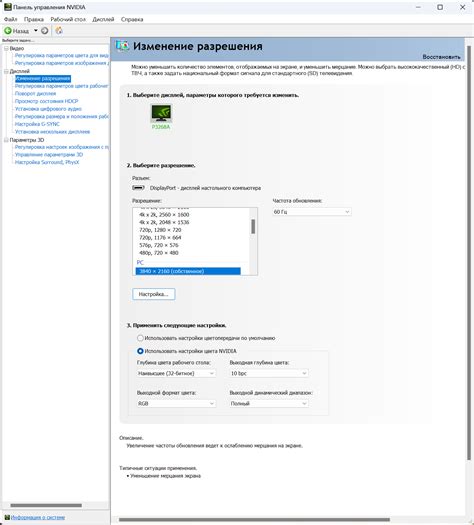Collapse the Дисплей tree section
474x525 pixels.
pos(6,71)
